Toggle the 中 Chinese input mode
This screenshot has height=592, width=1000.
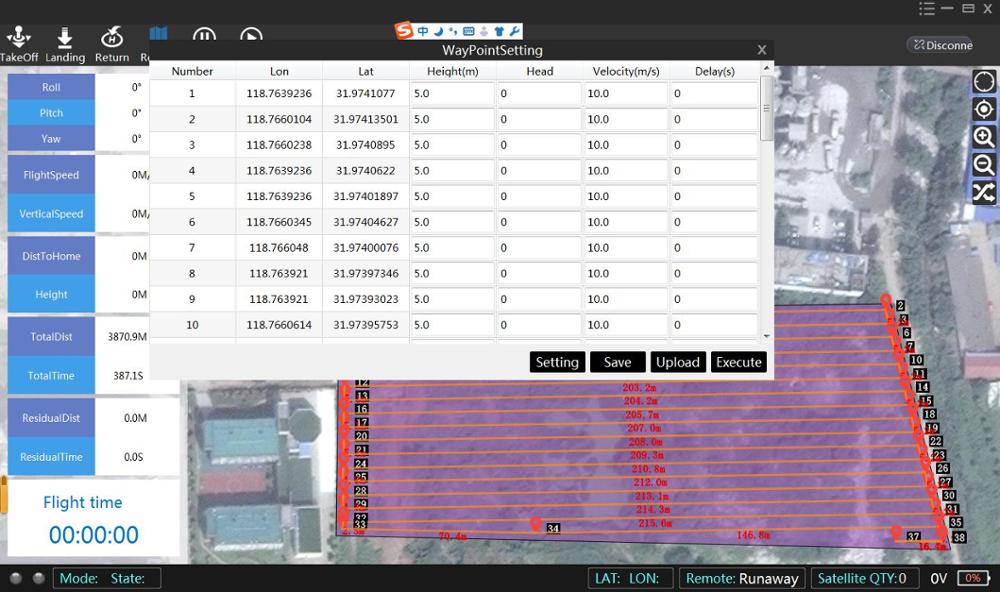point(423,31)
